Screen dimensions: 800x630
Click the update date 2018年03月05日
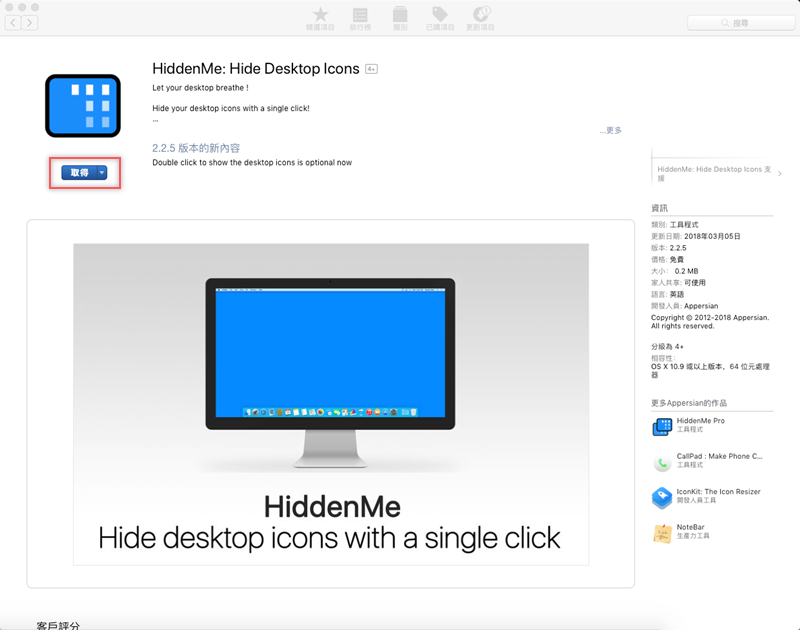[712, 236]
